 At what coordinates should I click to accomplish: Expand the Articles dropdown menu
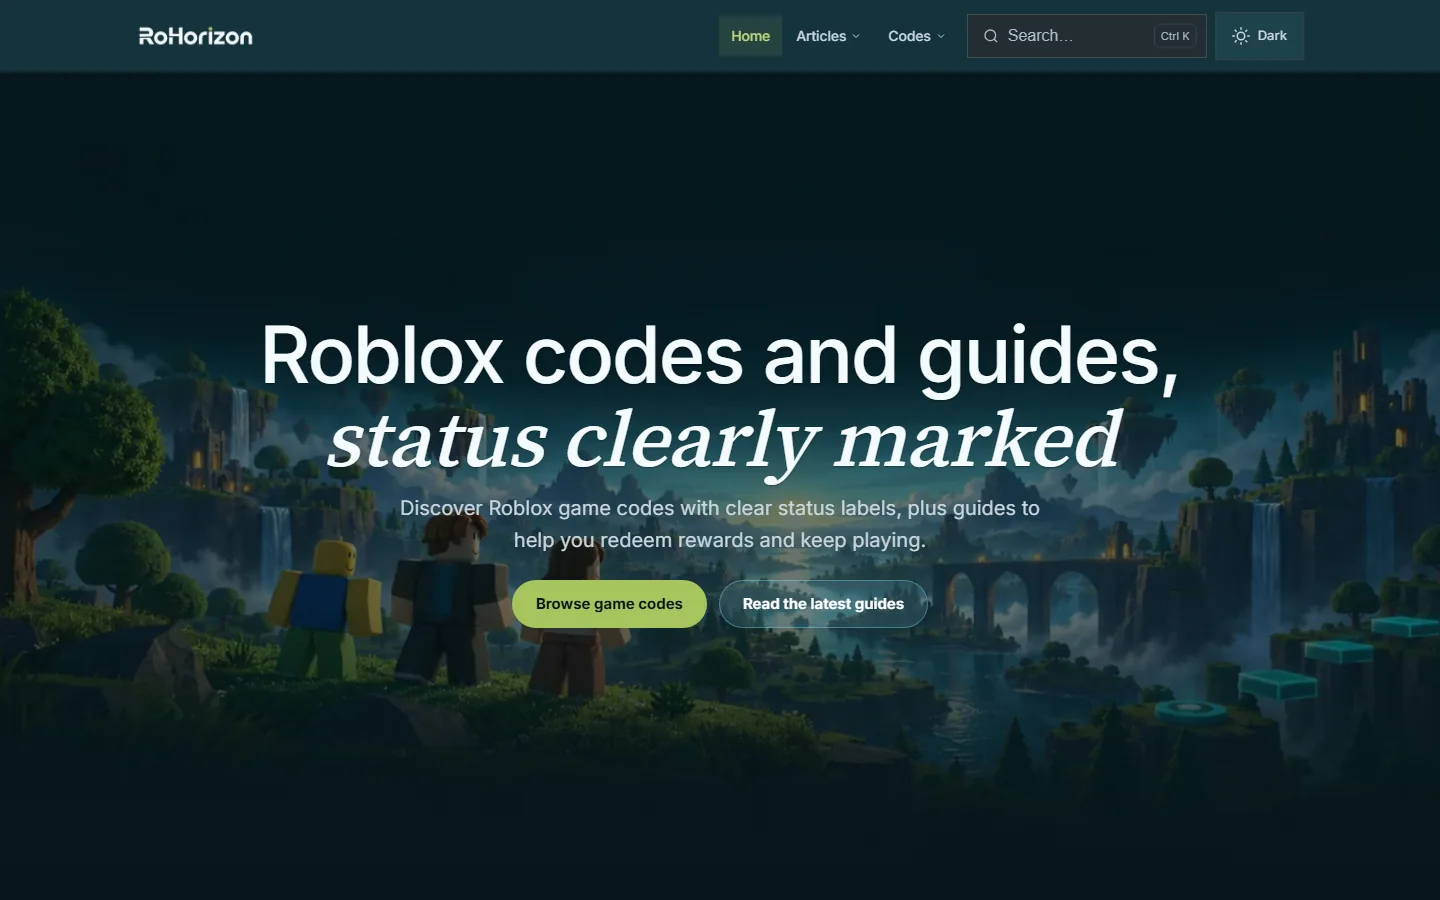(828, 36)
